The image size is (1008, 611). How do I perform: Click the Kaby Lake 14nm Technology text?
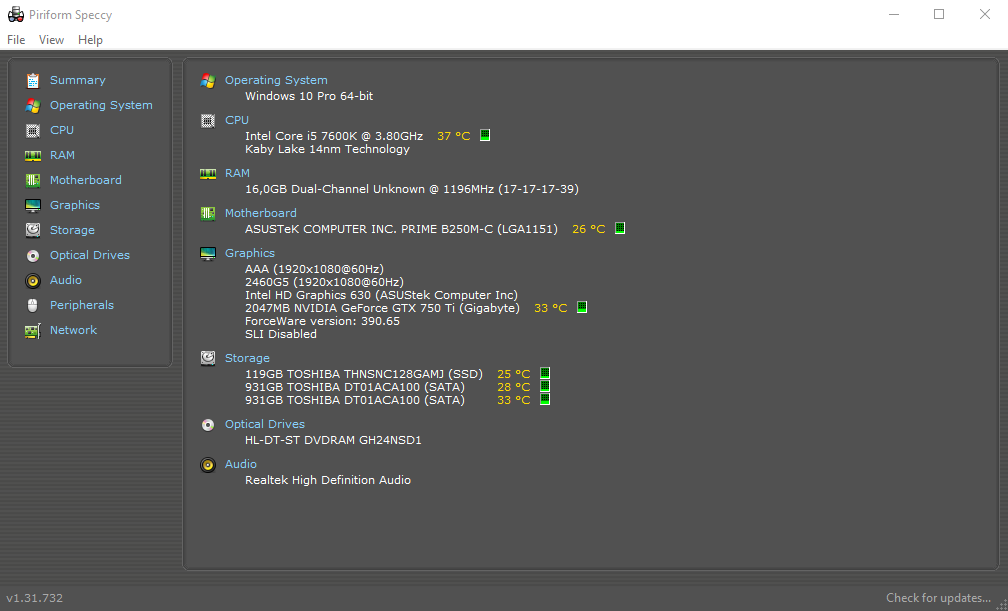327,149
